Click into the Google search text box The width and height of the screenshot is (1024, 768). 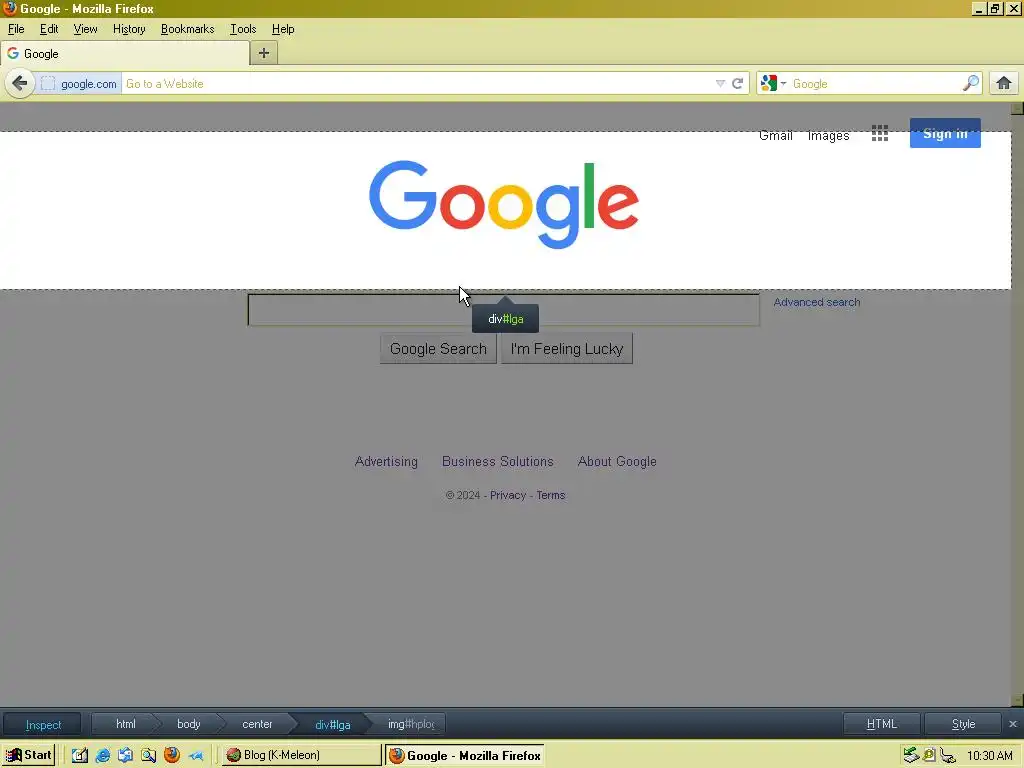(x=504, y=310)
